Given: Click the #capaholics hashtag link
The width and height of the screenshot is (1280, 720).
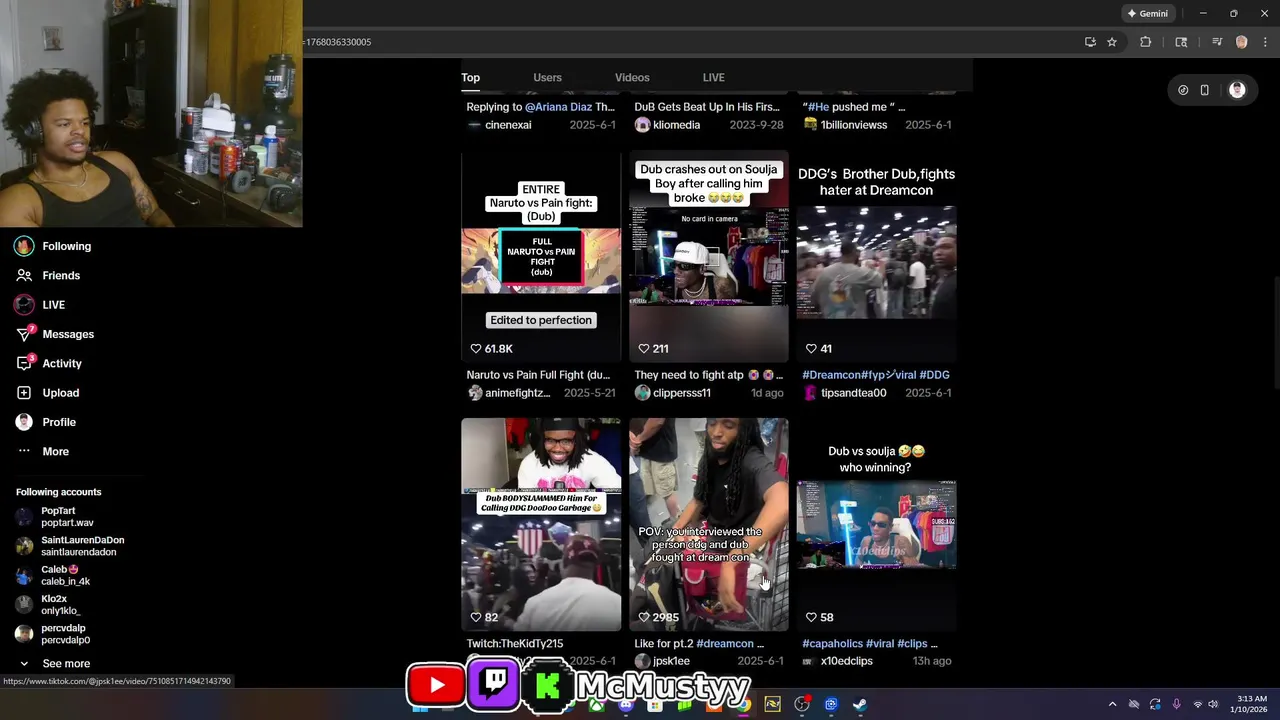Looking at the screenshot, I should pyautogui.click(x=832, y=643).
